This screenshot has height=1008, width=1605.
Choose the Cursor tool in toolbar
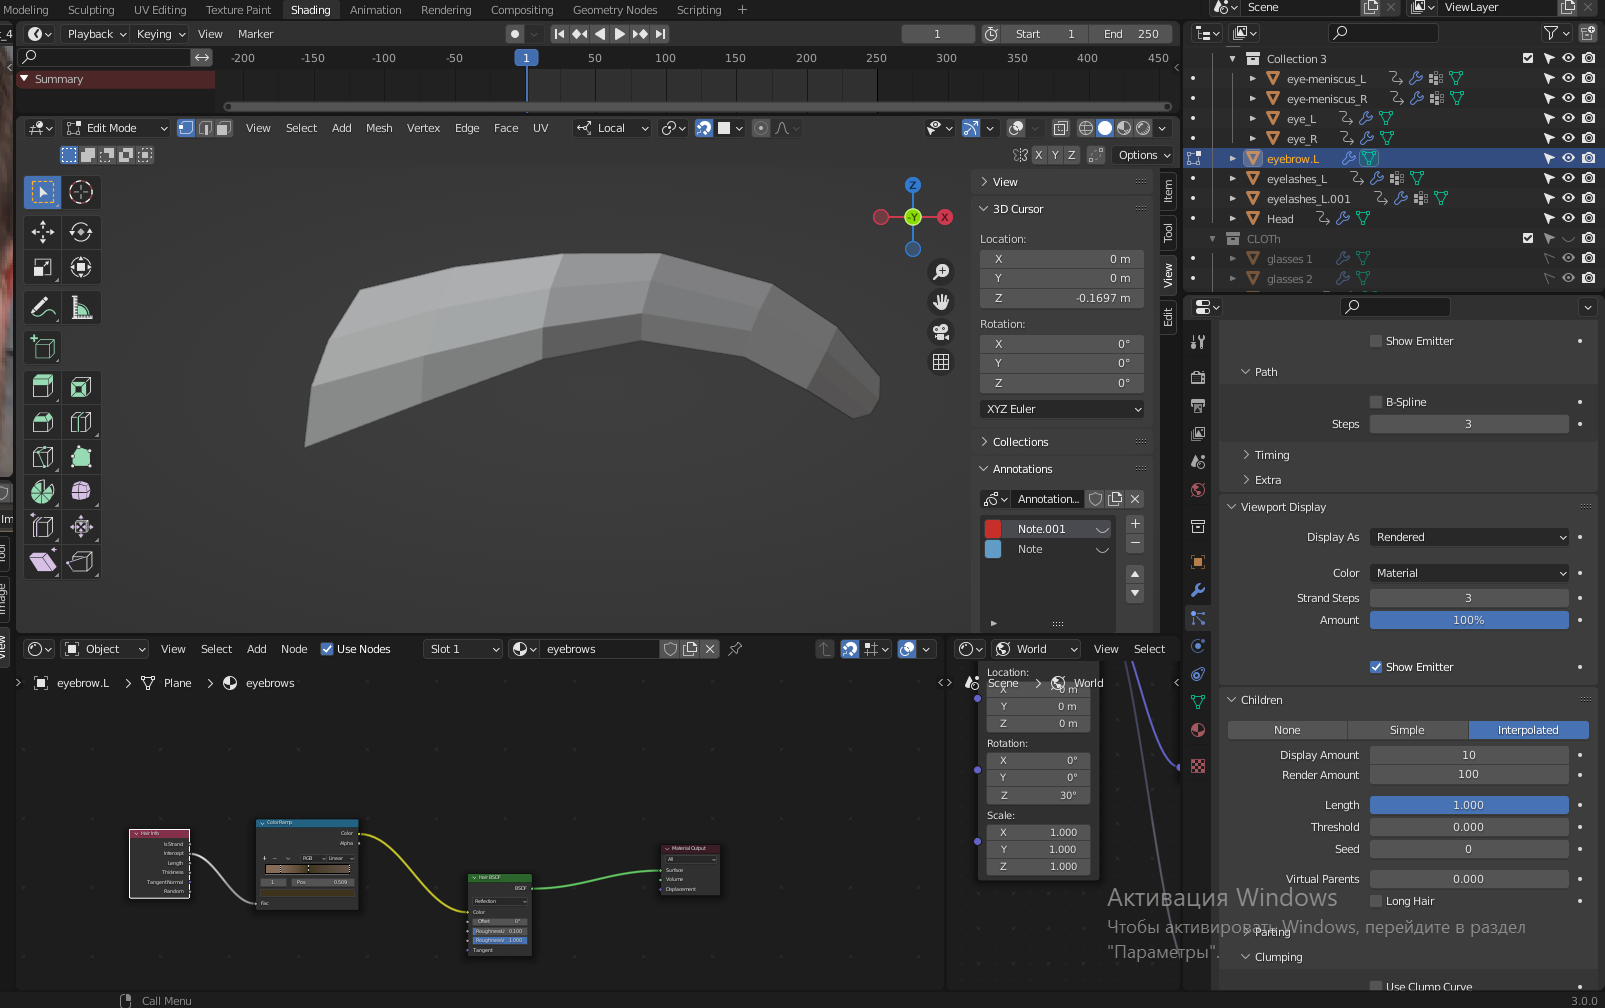81,192
